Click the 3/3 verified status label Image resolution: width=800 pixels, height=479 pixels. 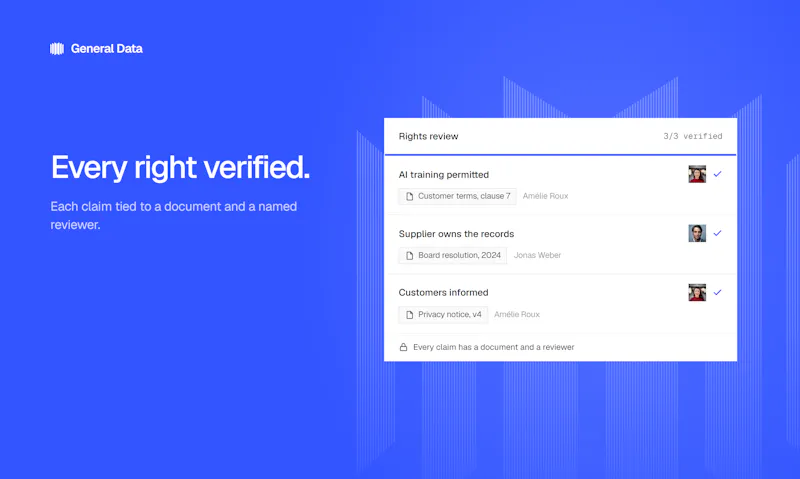[x=693, y=136]
